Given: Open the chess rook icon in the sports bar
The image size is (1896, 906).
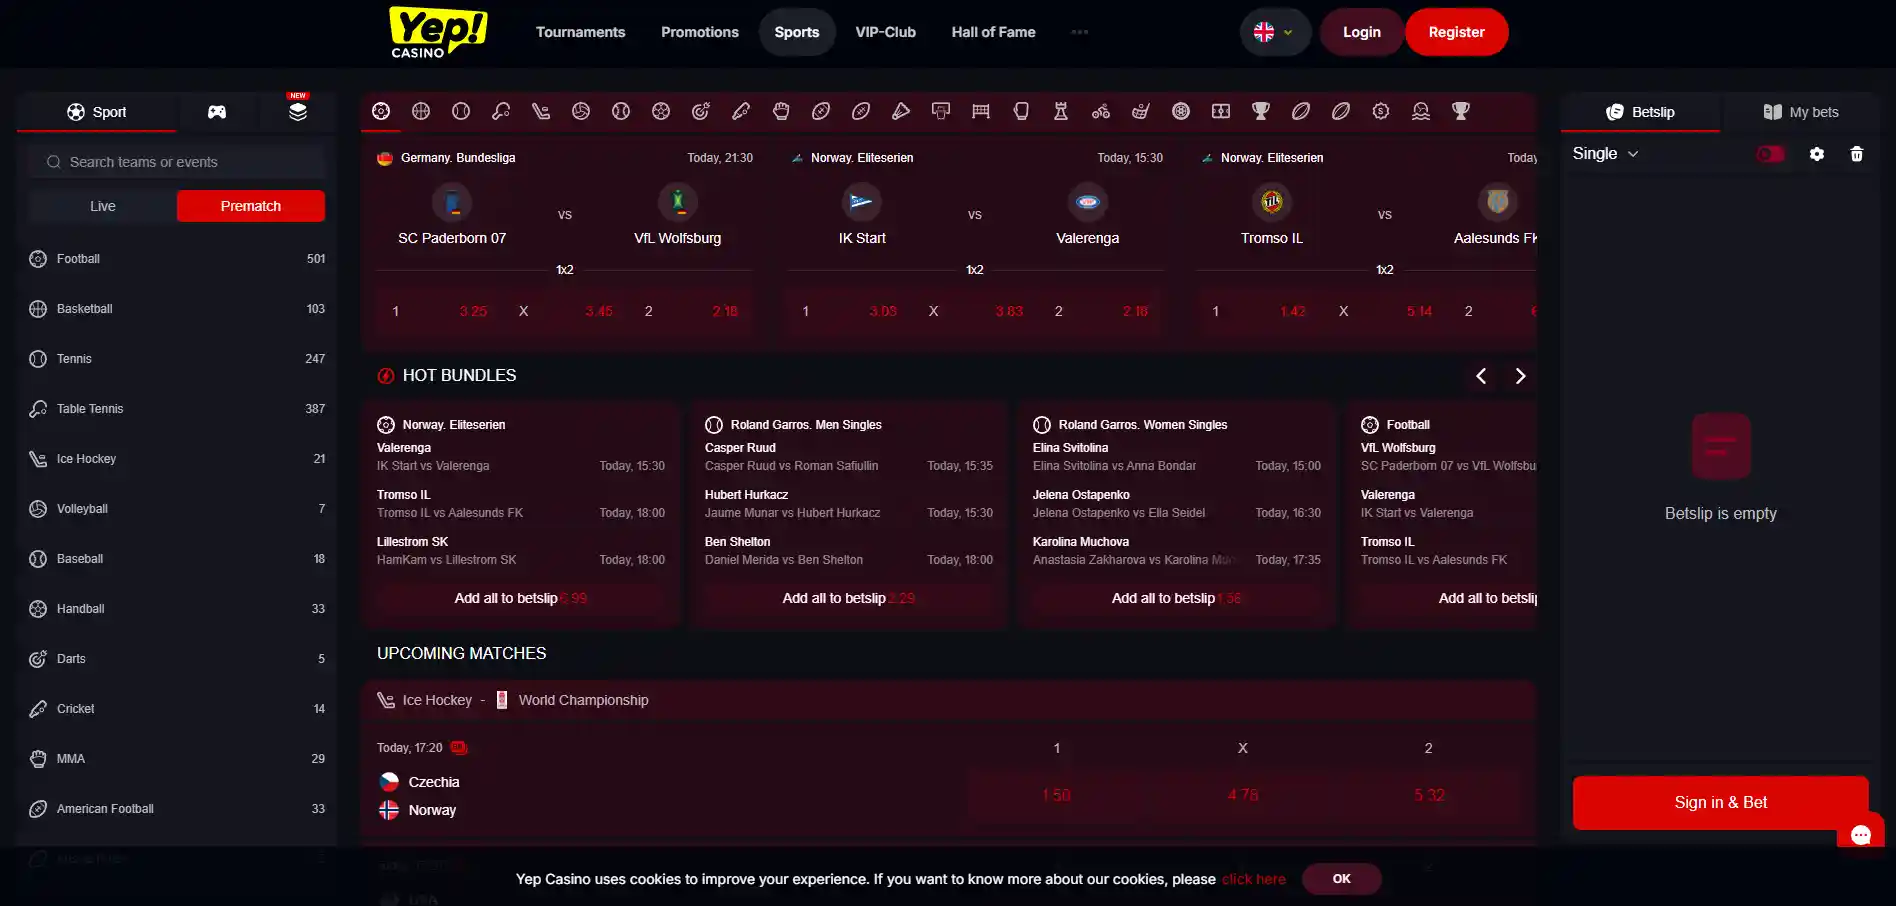Looking at the screenshot, I should 1061,111.
